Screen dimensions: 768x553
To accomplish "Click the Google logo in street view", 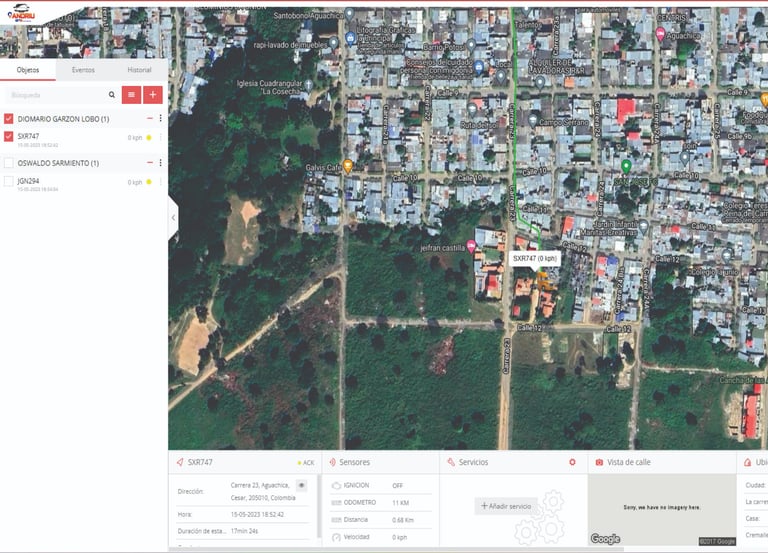I will tap(605, 539).
